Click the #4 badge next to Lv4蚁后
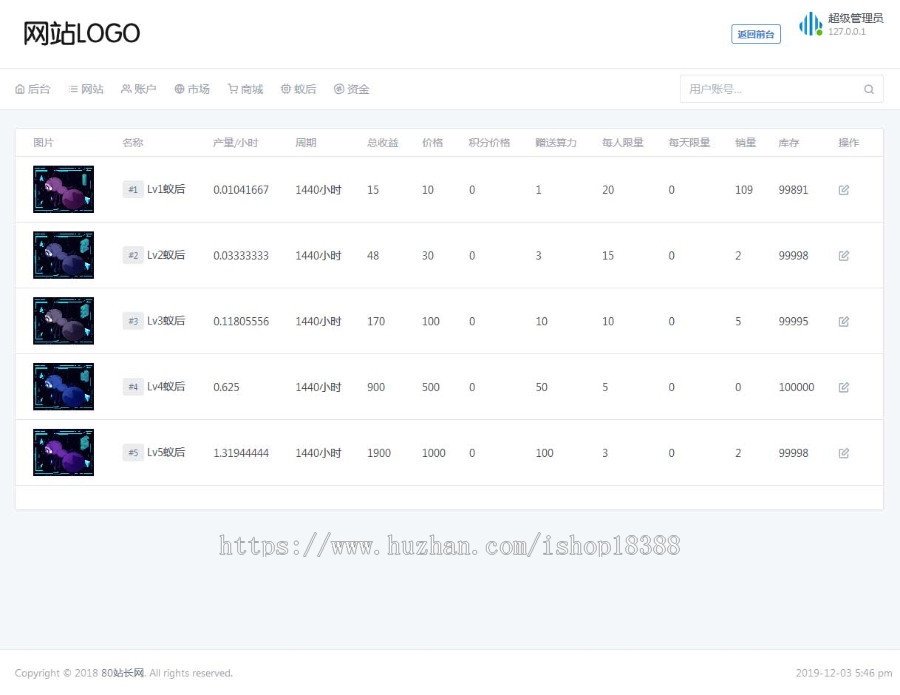The image size is (900, 695). coord(133,387)
